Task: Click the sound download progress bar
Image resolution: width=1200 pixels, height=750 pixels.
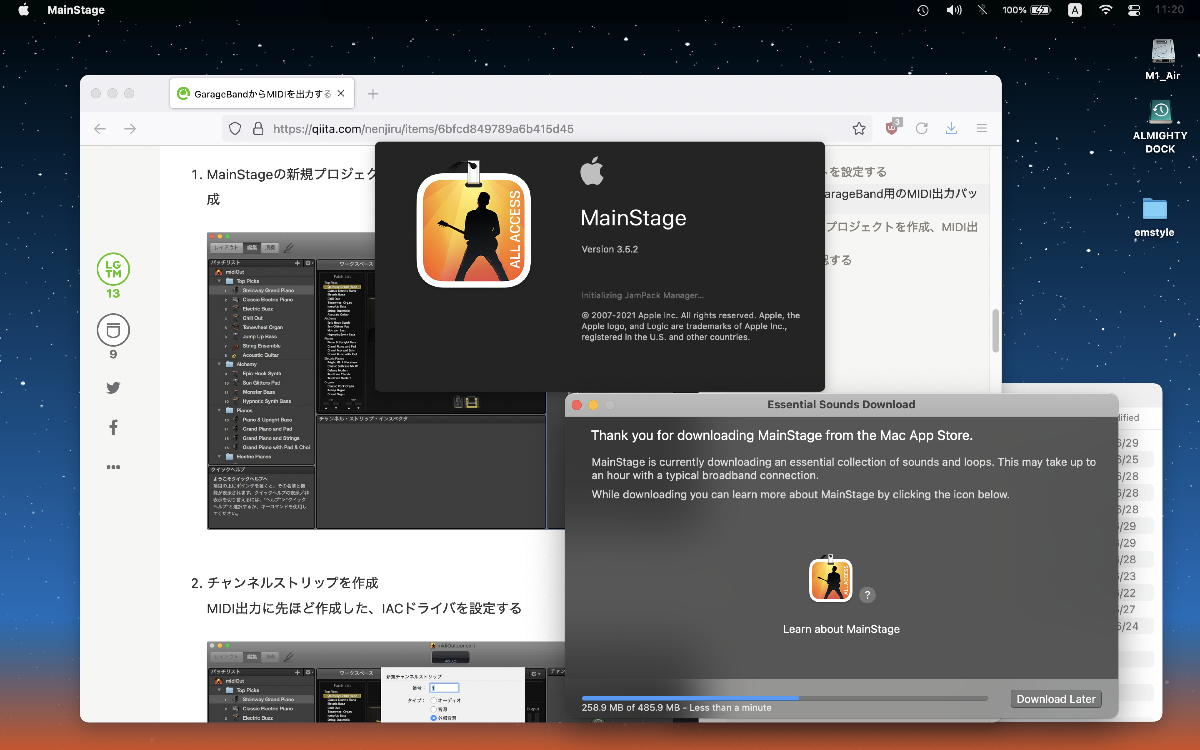Action: point(784,698)
